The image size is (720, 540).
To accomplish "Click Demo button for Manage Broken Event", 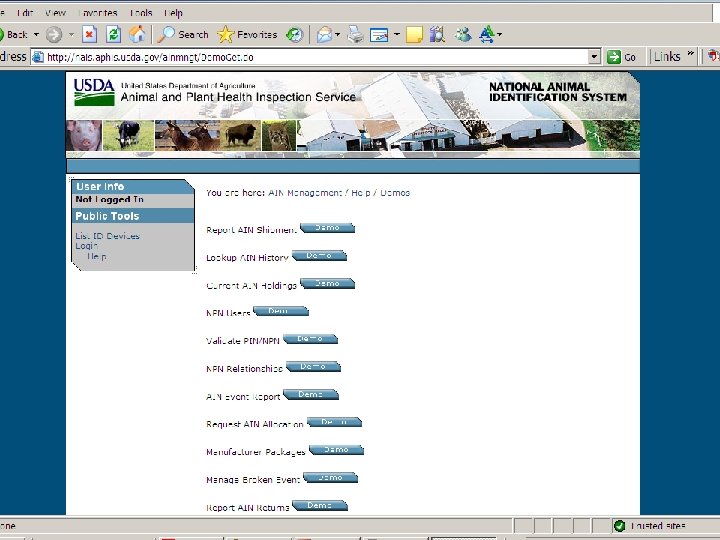I will 331,478.
